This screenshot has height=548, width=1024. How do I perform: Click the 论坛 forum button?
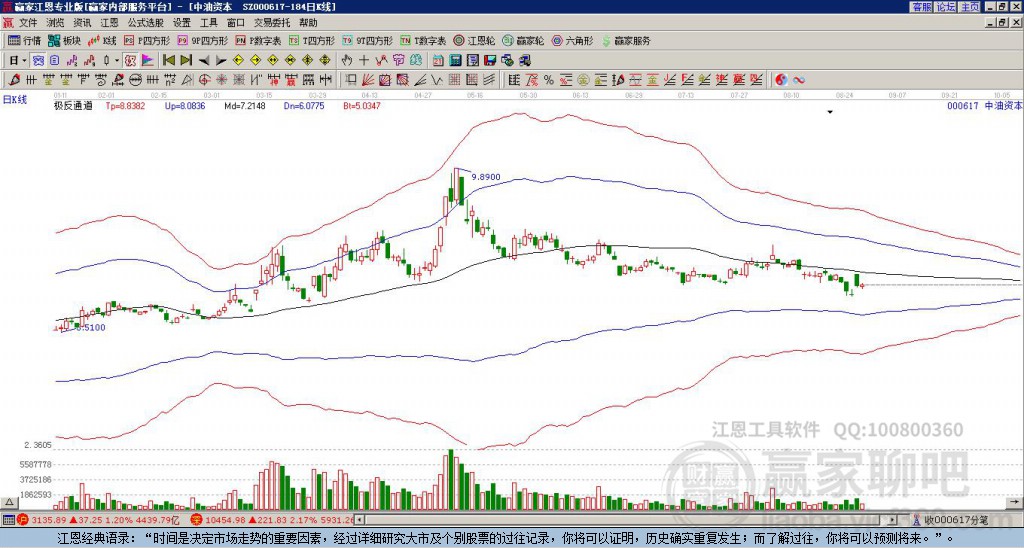[946, 7]
